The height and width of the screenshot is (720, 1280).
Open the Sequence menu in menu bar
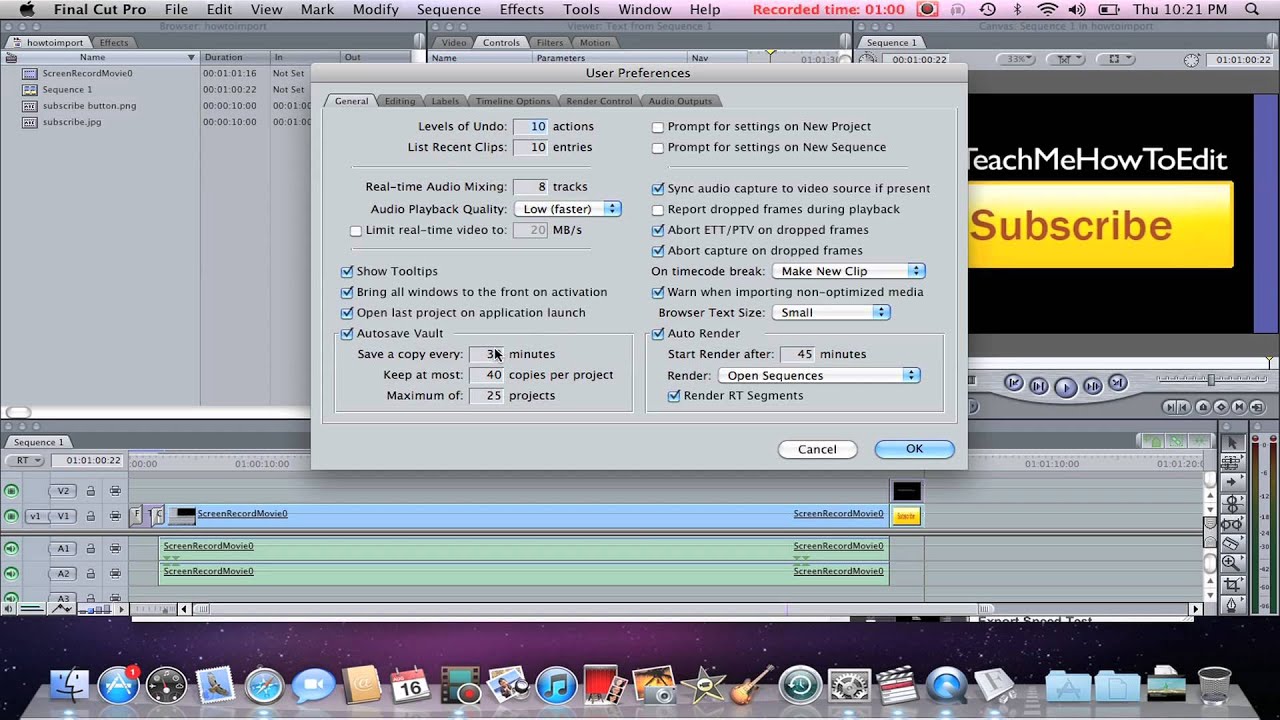pyautogui.click(x=449, y=9)
